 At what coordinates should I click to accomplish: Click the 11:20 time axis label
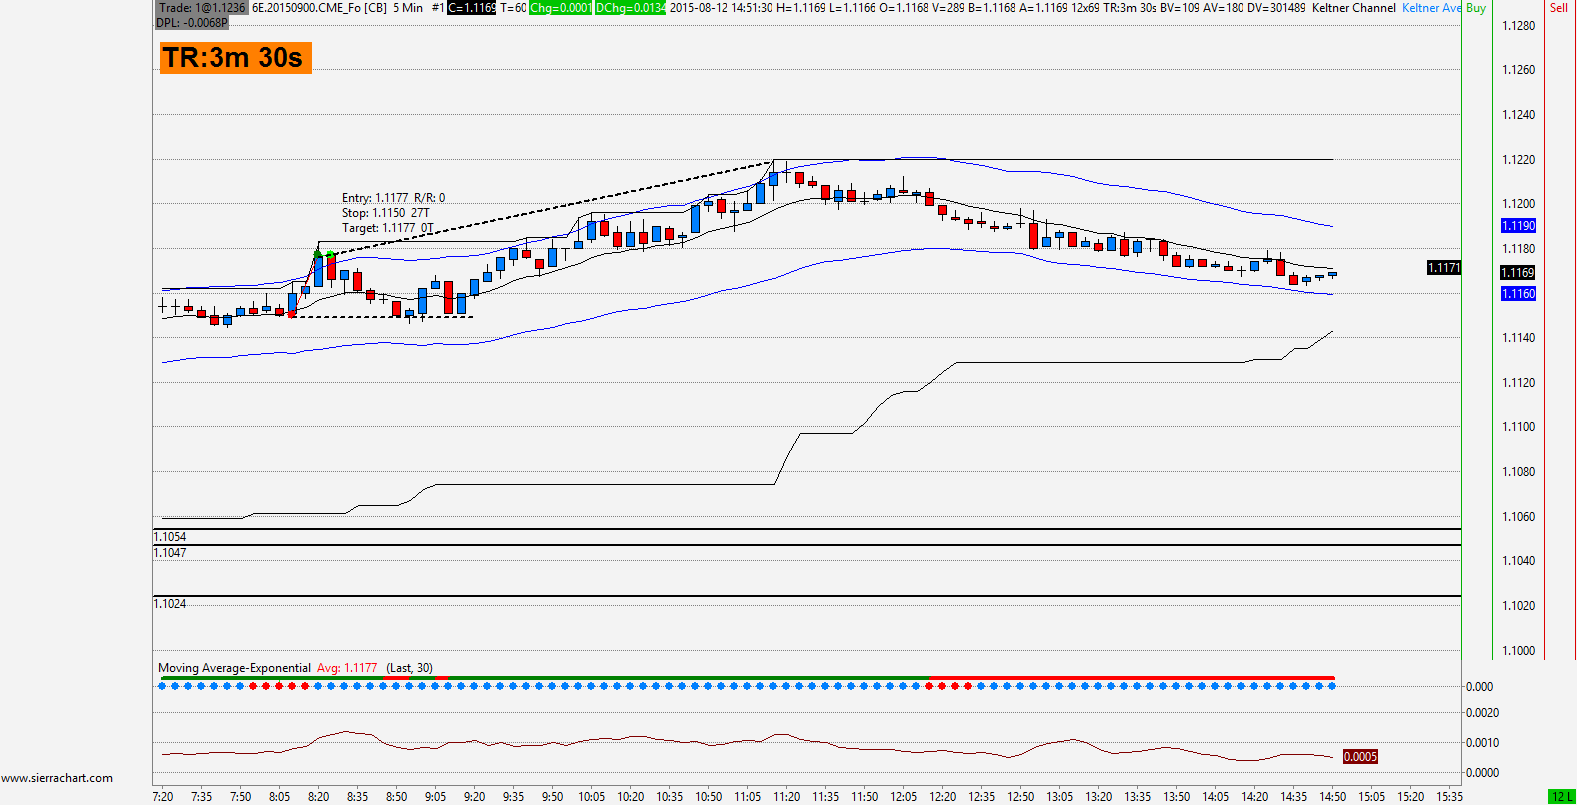(787, 797)
